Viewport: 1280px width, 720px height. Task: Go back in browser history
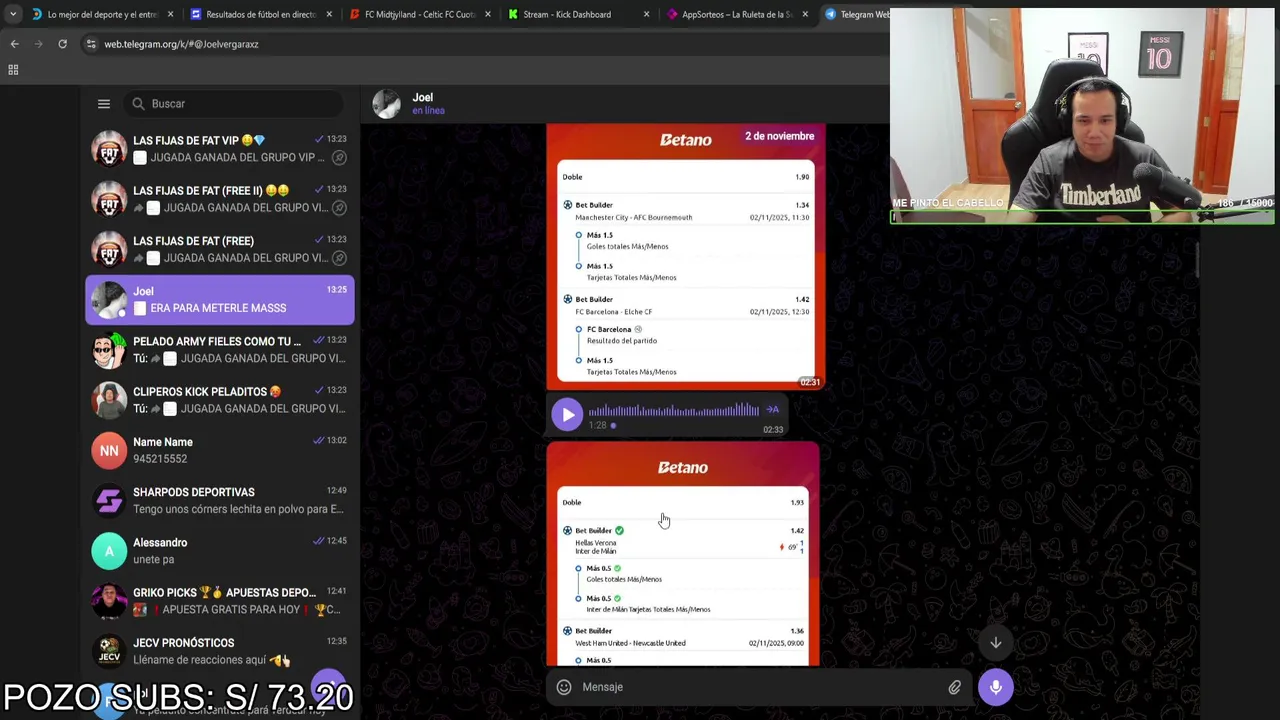pos(14,44)
